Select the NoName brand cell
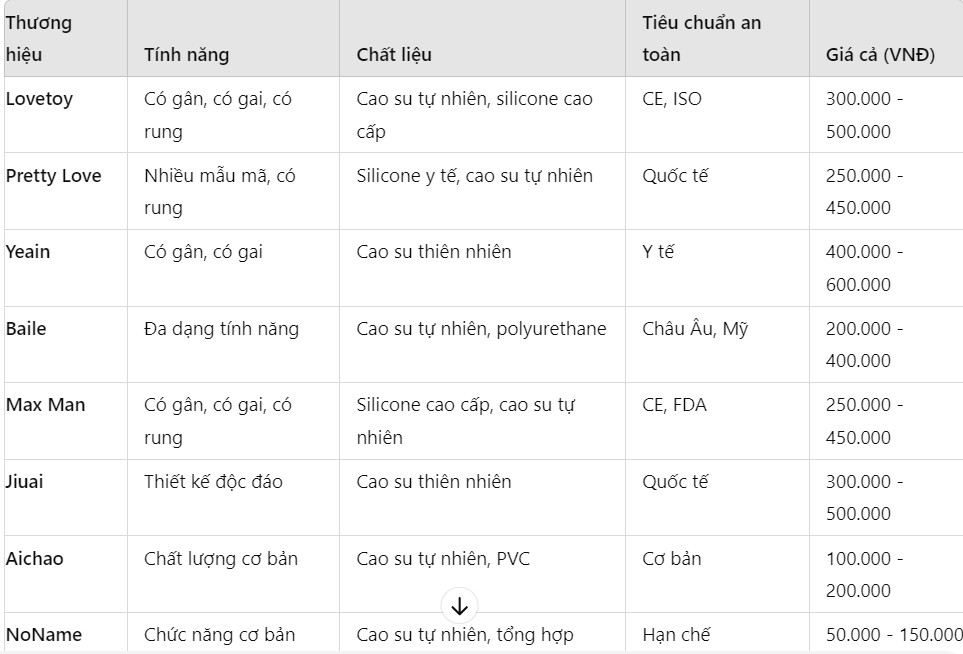This screenshot has height=654, width=963. [44, 635]
